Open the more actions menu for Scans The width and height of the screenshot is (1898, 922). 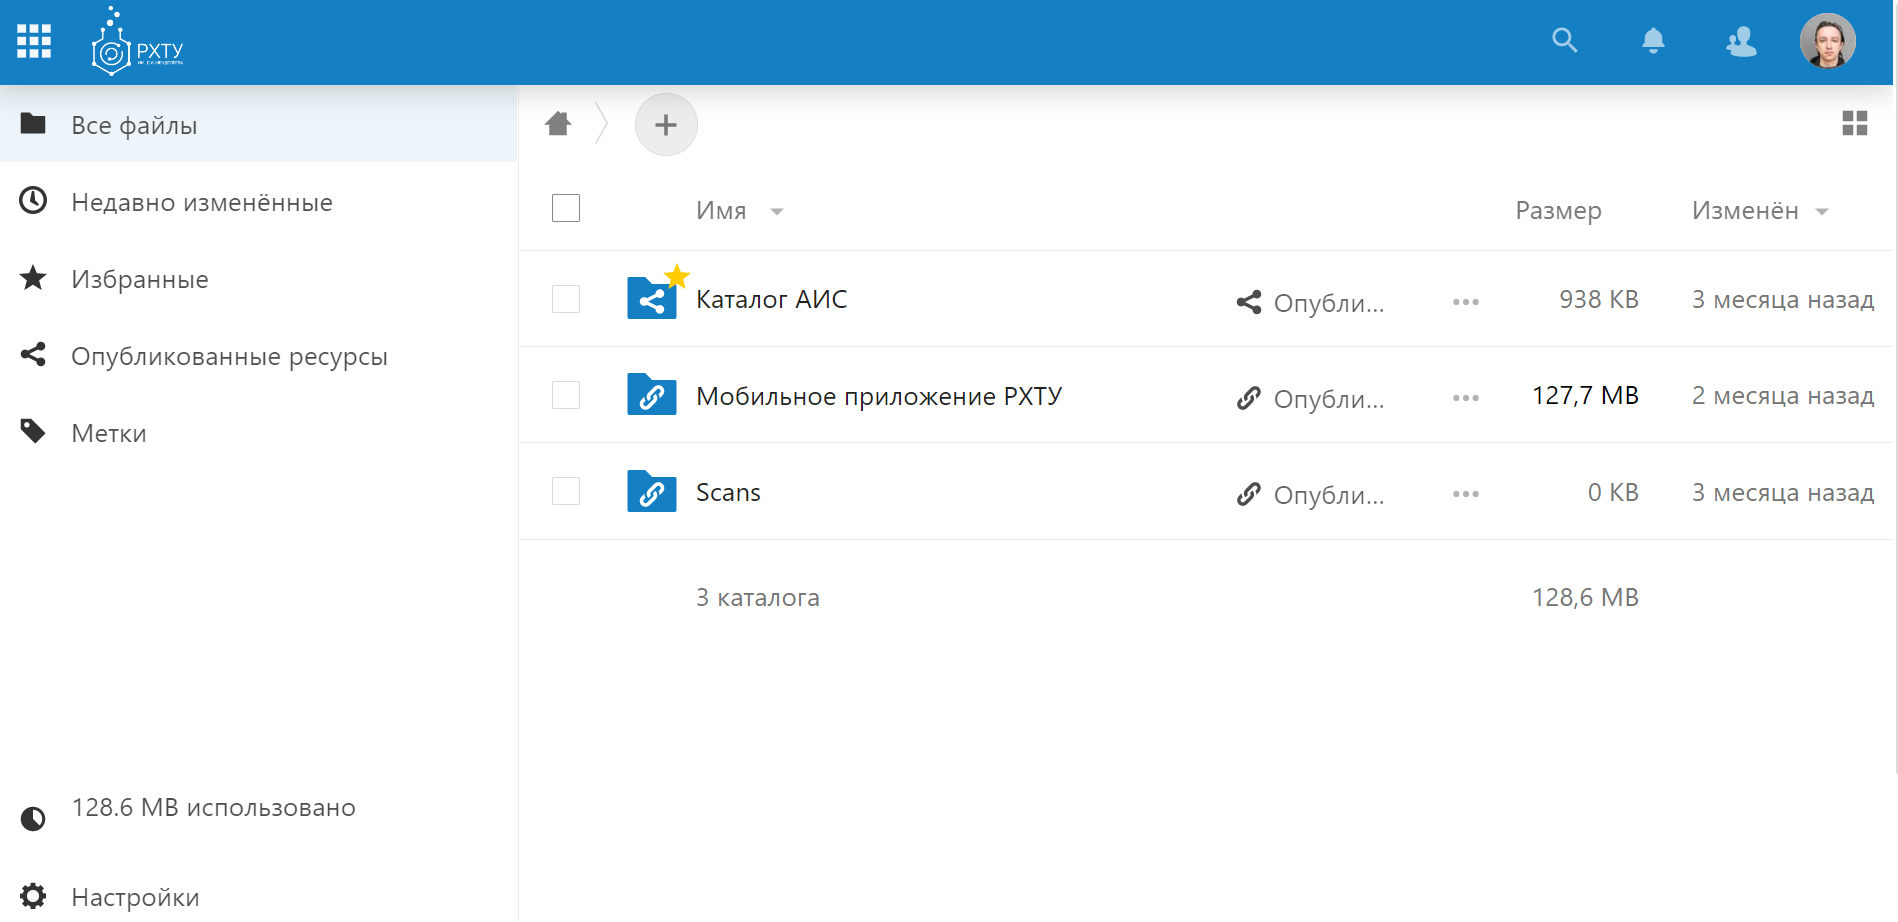tap(1465, 494)
